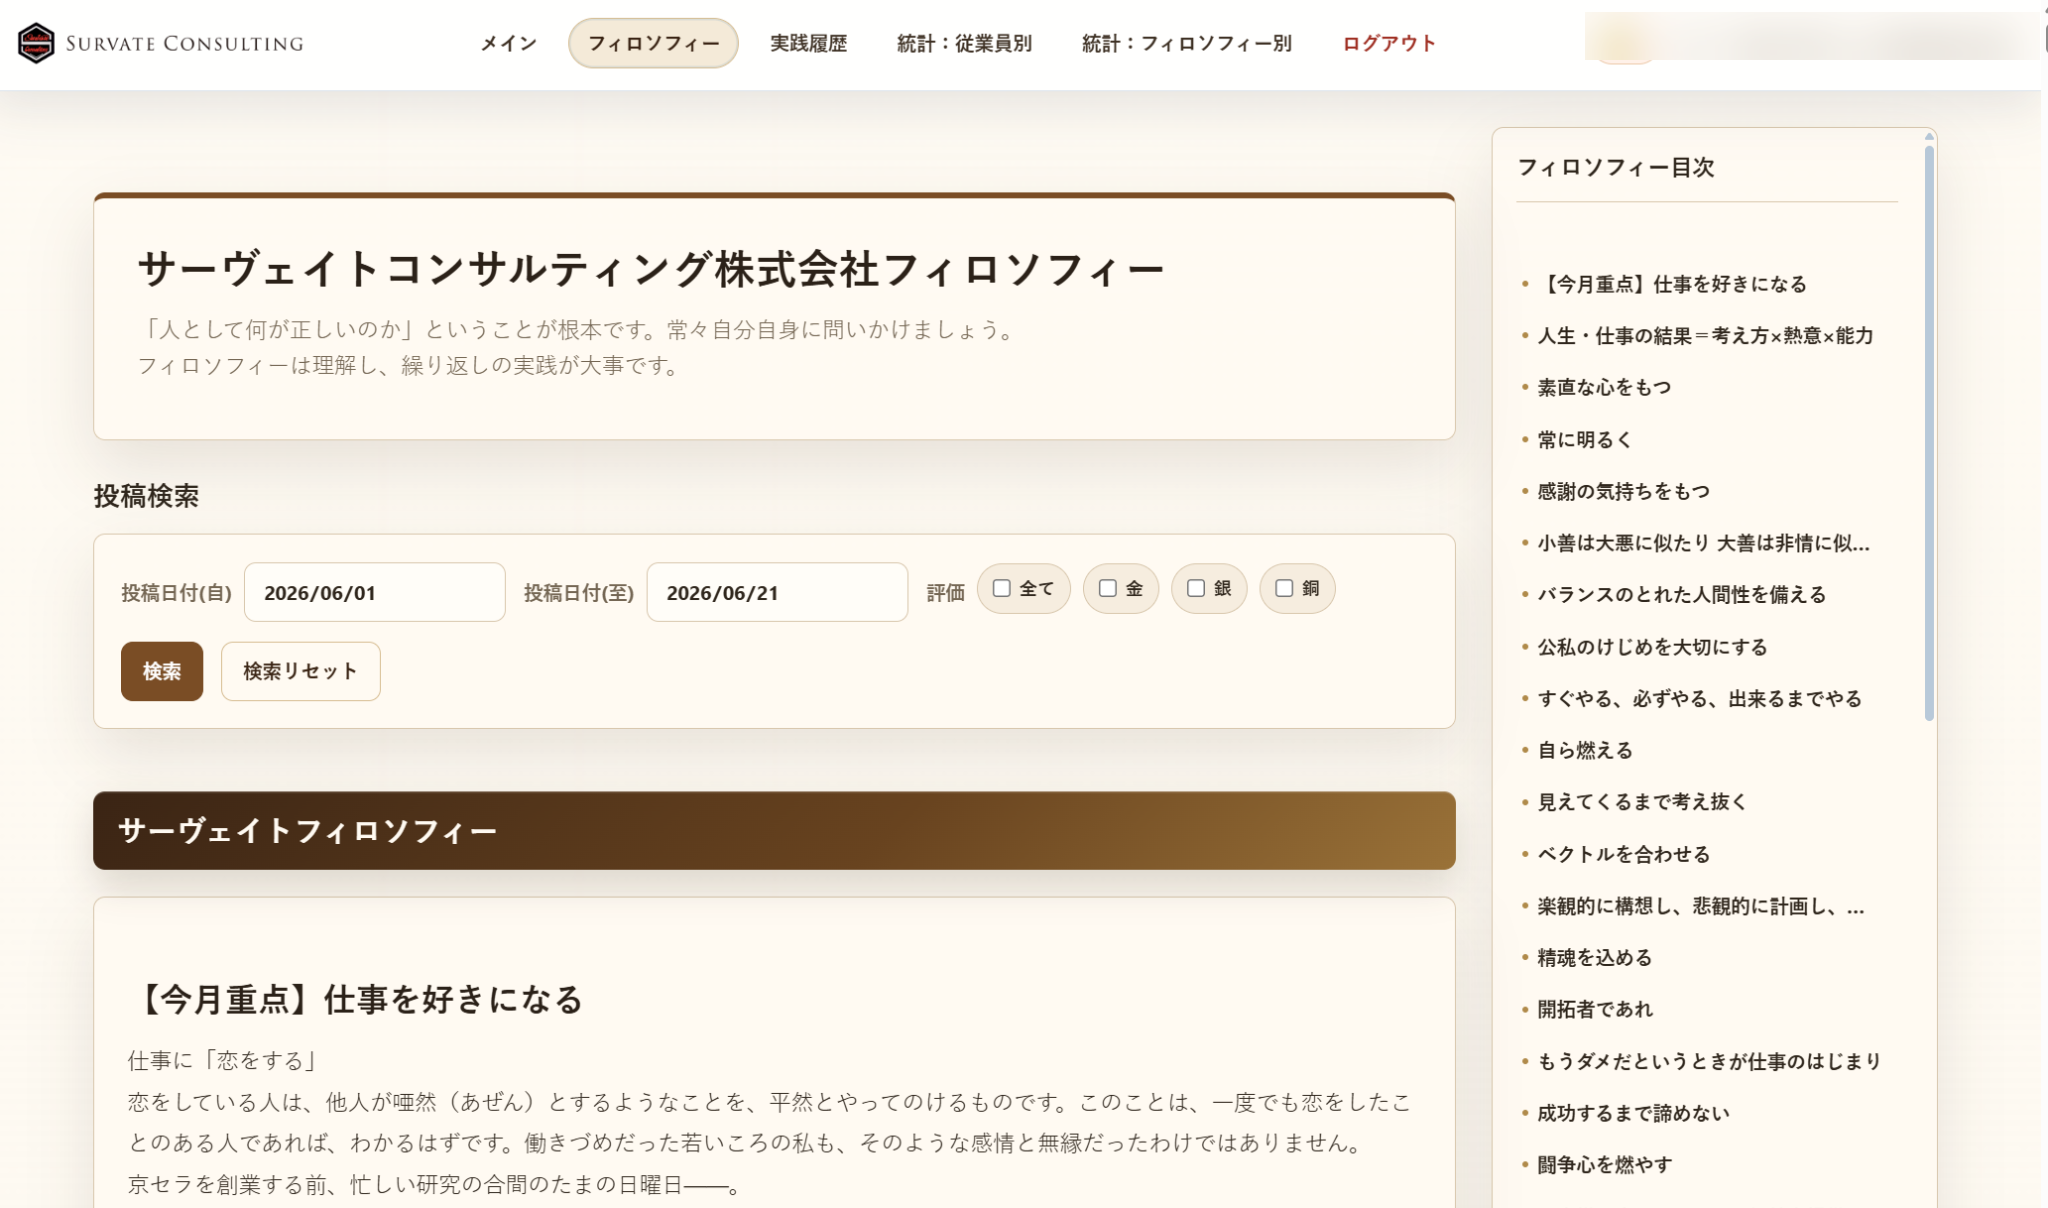This screenshot has height=1208, width=2048.
Task: Click the 検索リセット button
Action: coord(300,671)
